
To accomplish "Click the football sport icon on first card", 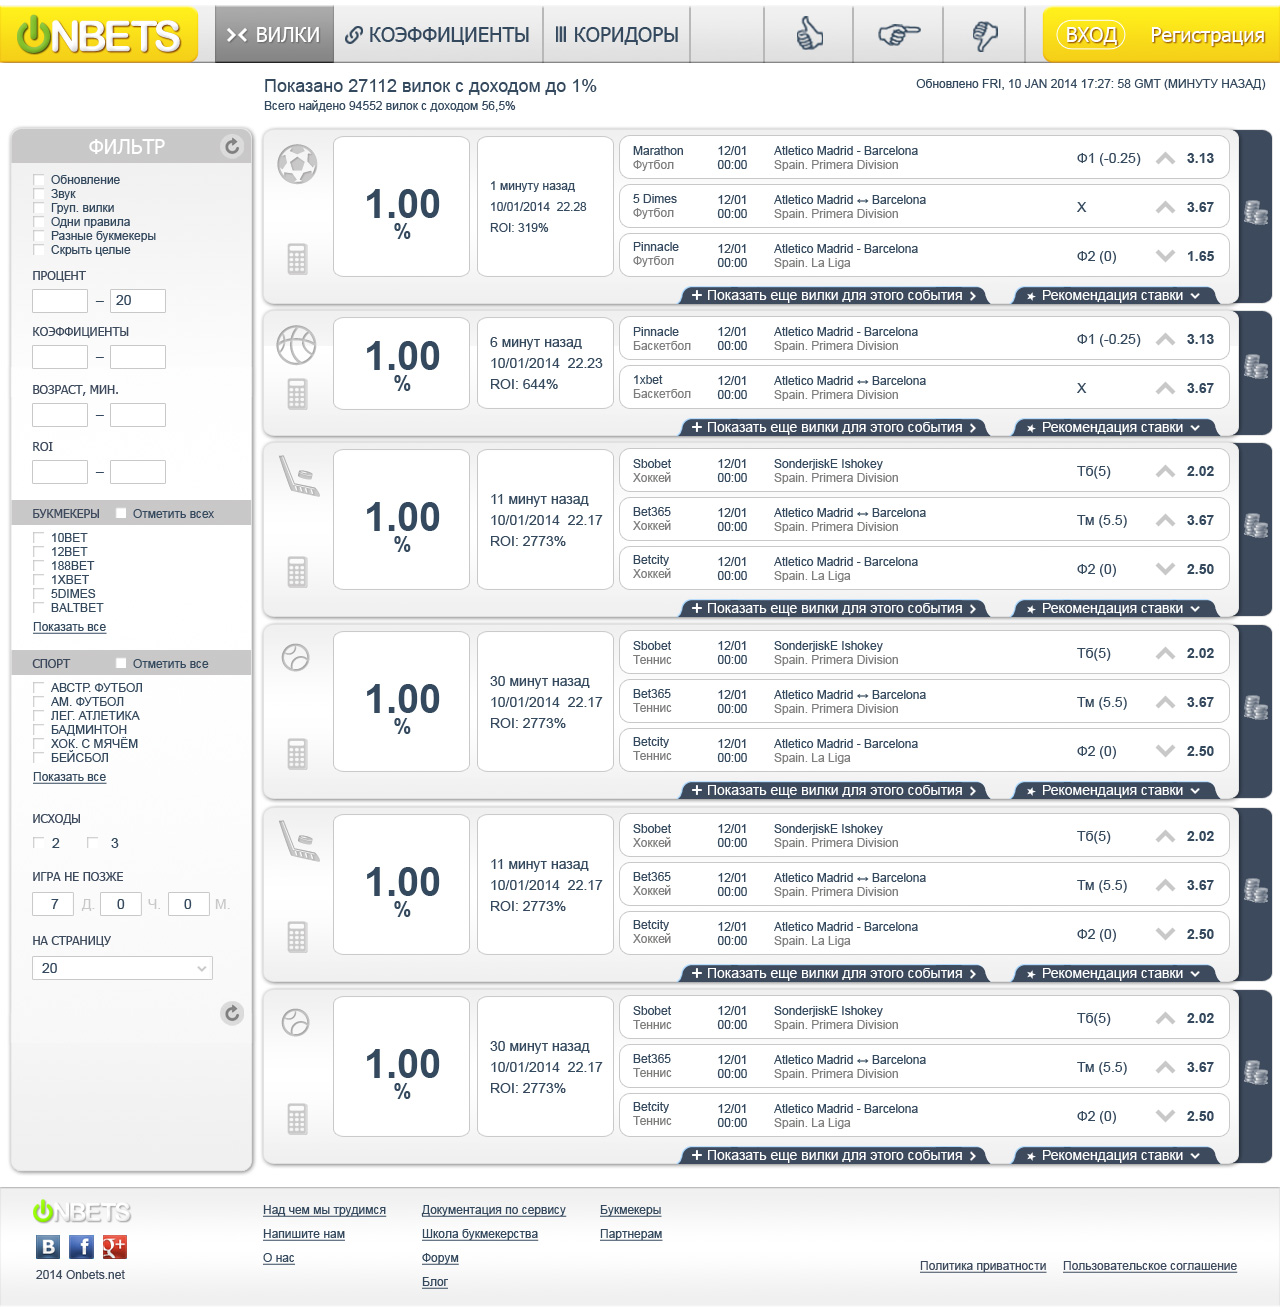I will [297, 164].
